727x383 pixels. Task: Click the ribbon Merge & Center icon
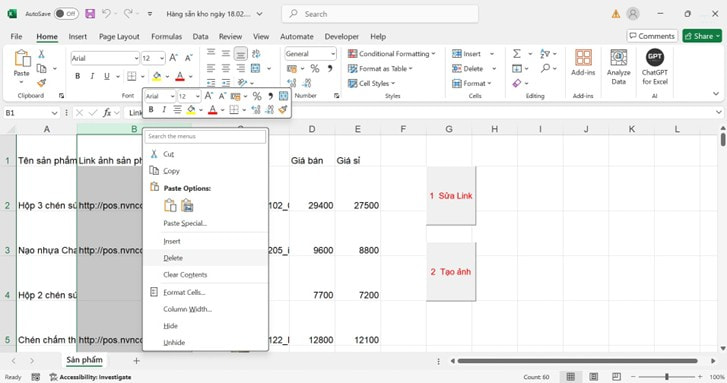tap(255, 69)
